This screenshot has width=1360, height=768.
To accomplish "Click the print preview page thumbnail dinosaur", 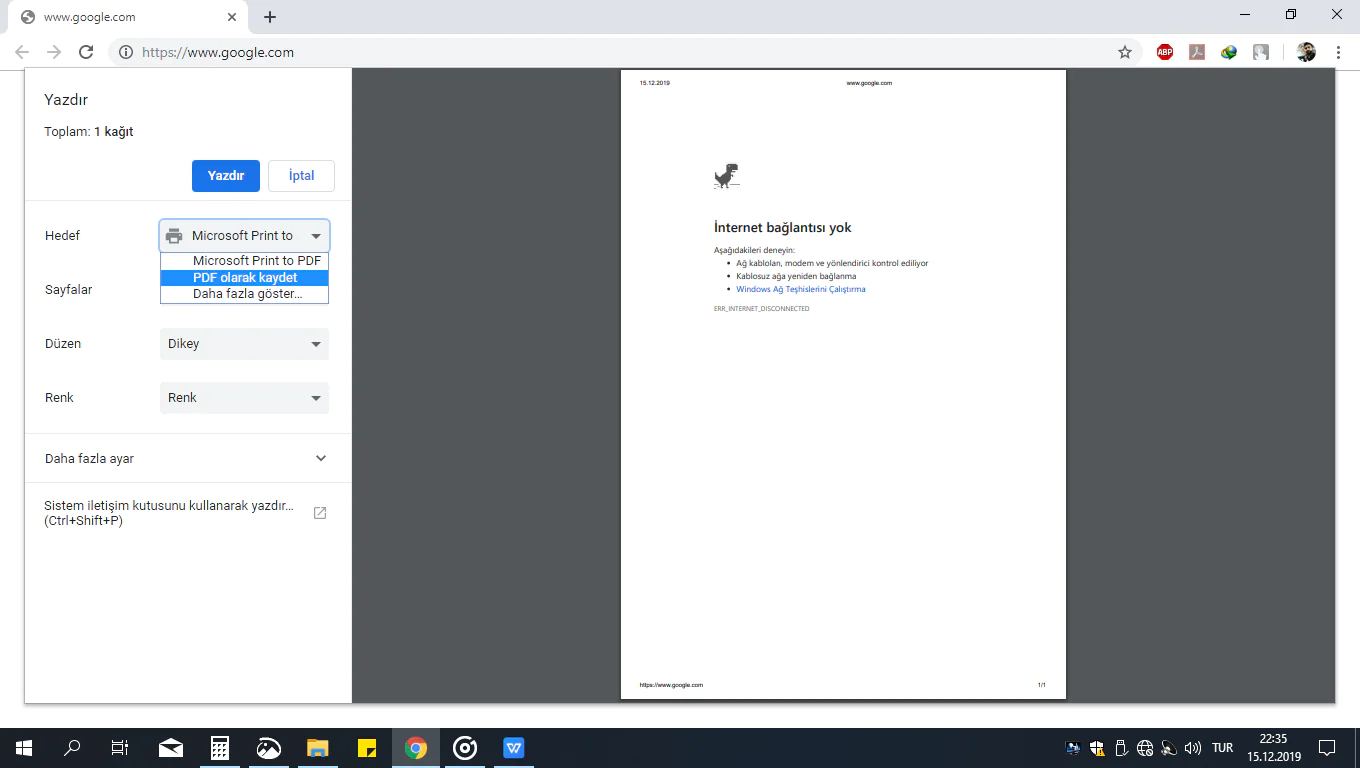I will pyautogui.click(x=726, y=176).
